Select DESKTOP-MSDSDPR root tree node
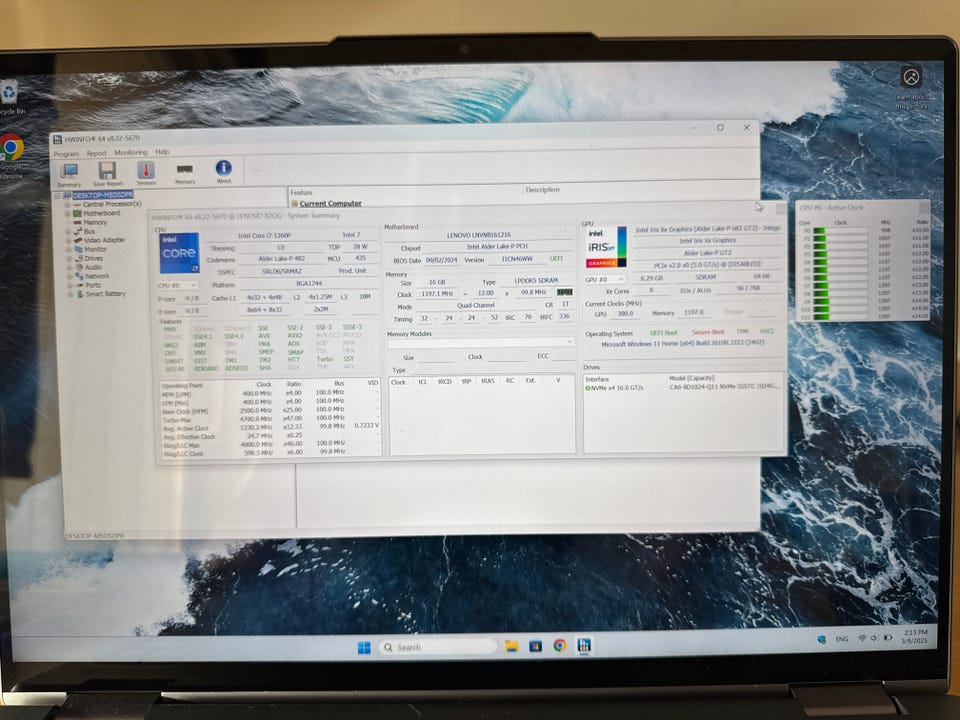The image size is (960, 720). click(103, 195)
